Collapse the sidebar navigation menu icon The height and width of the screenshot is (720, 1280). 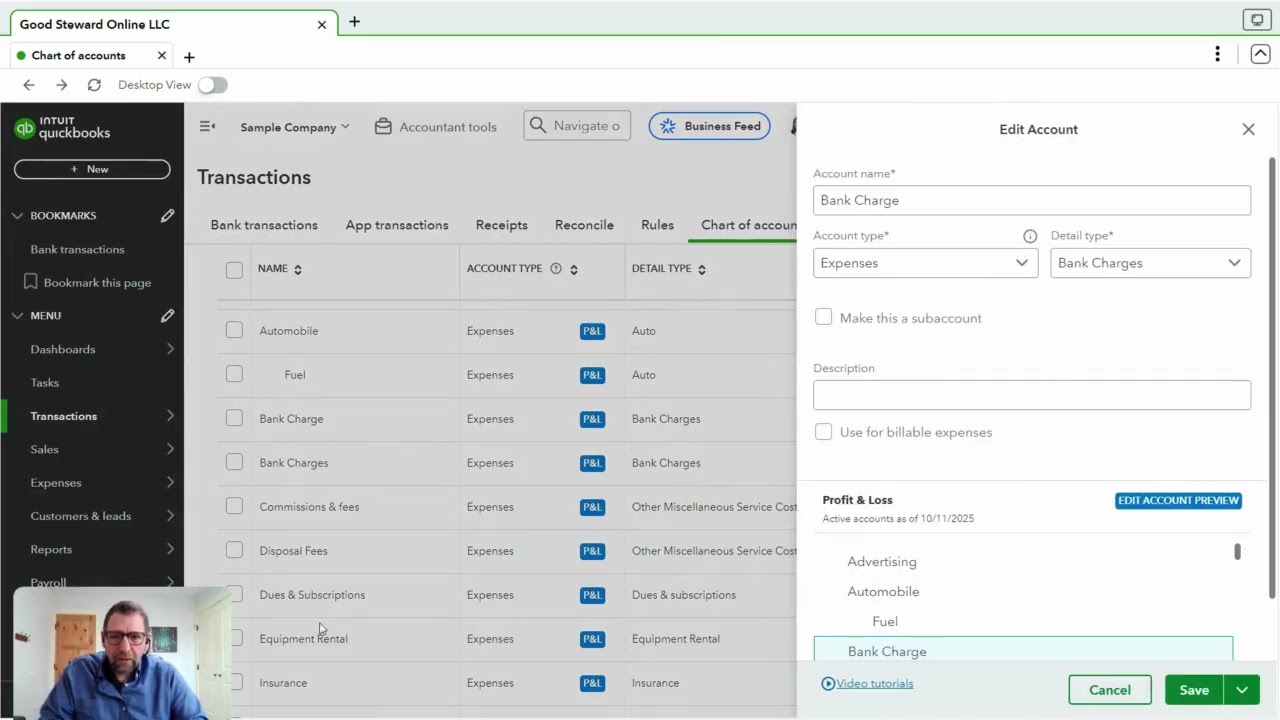click(x=207, y=126)
